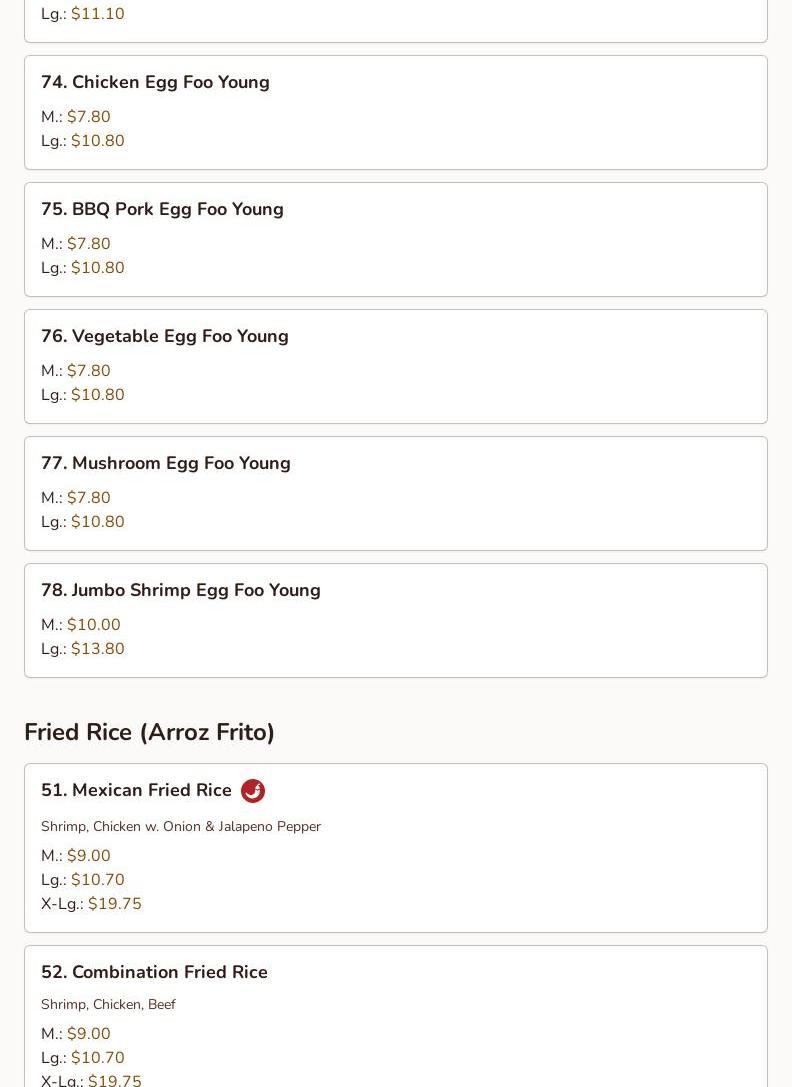Click the $10.70 large Mexican Fried Rice price
Viewport: 792px width, 1087px height.
click(98, 880)
